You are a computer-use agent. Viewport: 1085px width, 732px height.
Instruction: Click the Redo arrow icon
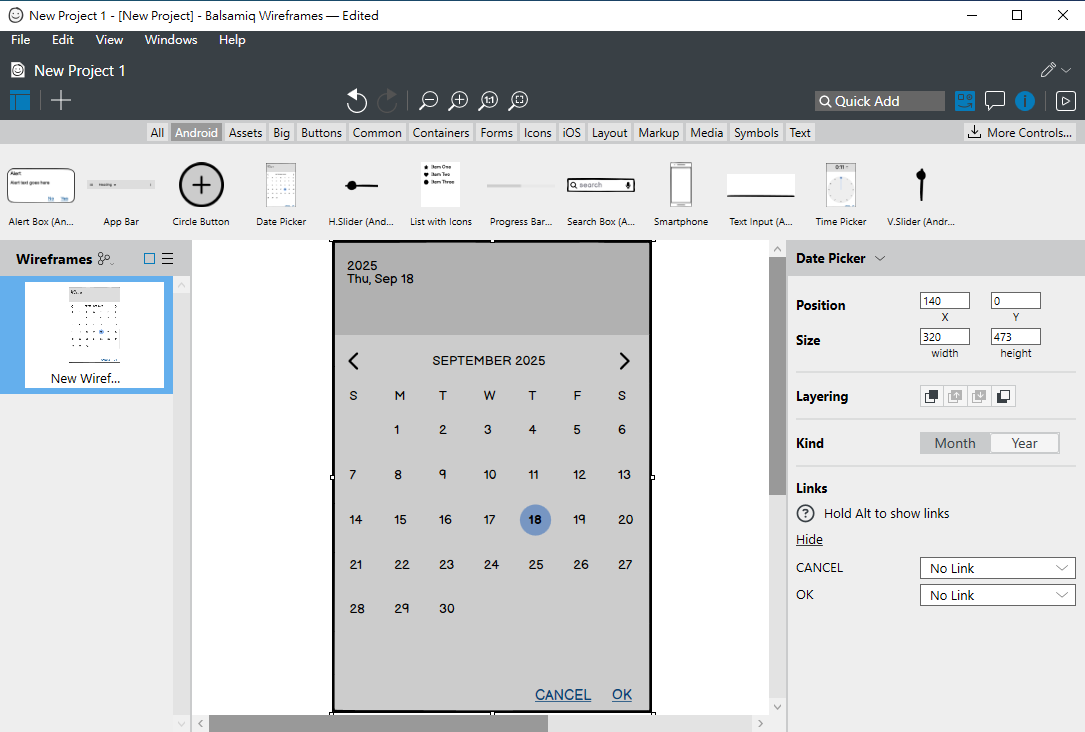pyautogui.click(x=387, y=101)
